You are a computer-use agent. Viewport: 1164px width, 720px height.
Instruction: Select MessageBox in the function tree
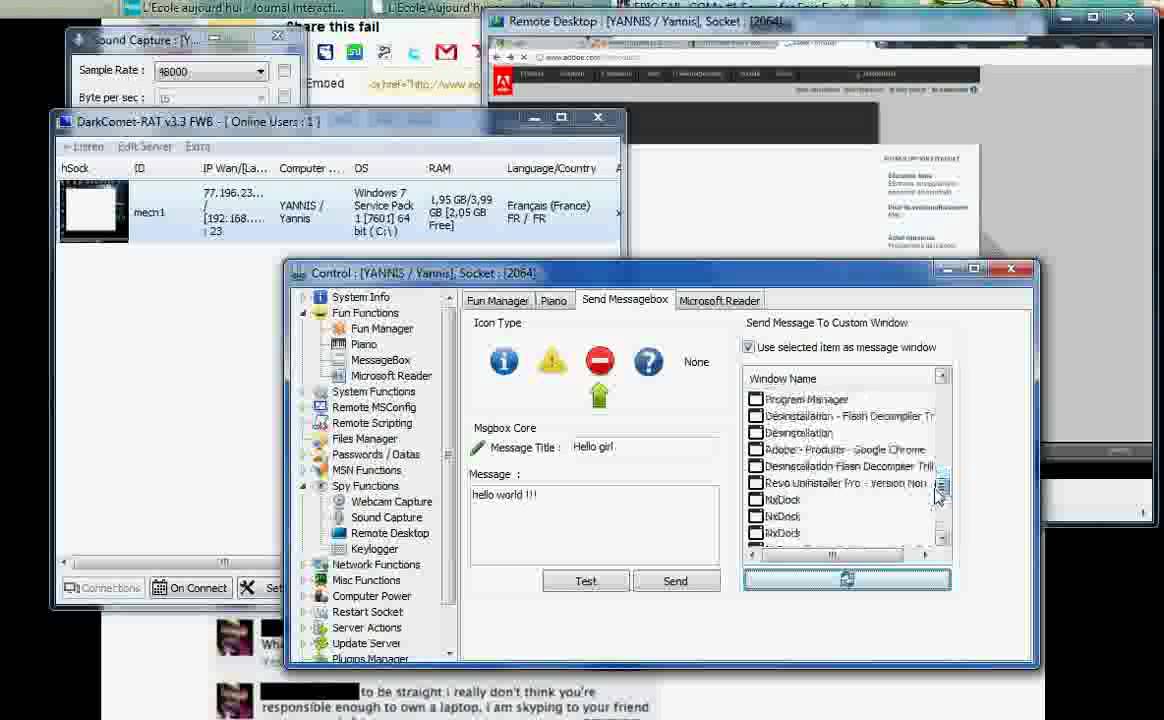[x=380, y=360]
